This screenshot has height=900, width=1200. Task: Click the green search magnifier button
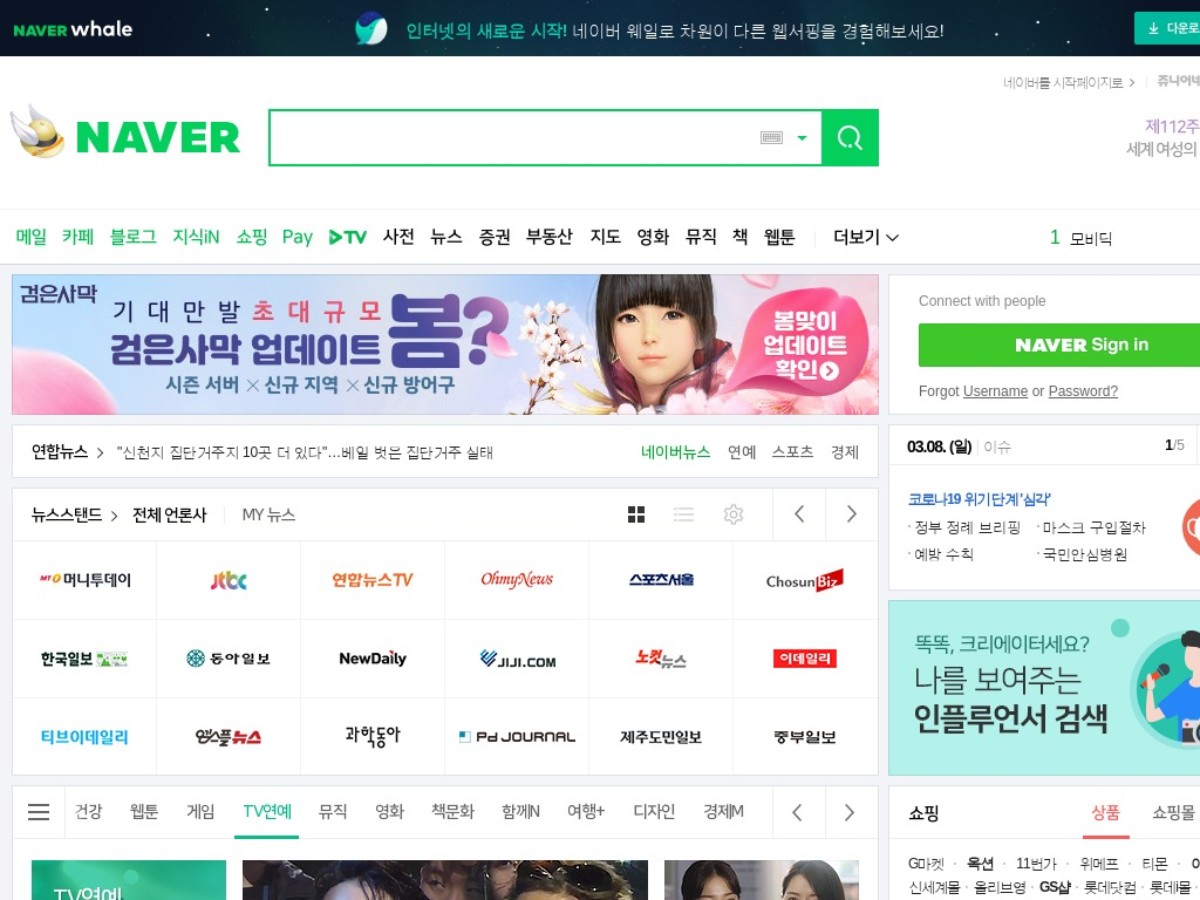click(850, 137)
